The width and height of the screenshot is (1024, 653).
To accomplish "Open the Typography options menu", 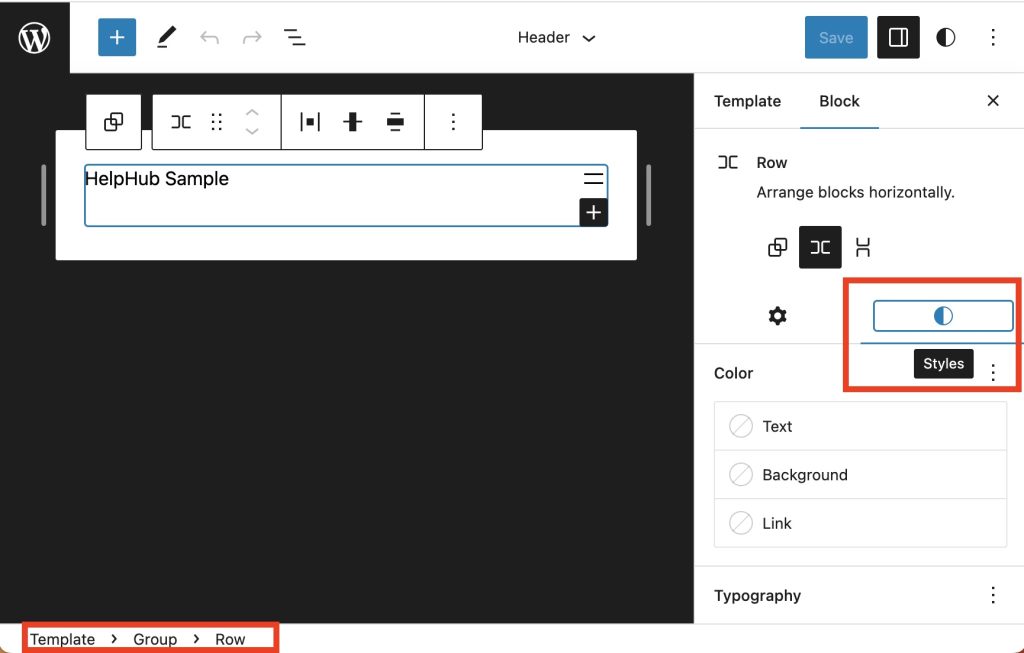I will point(993,595).
